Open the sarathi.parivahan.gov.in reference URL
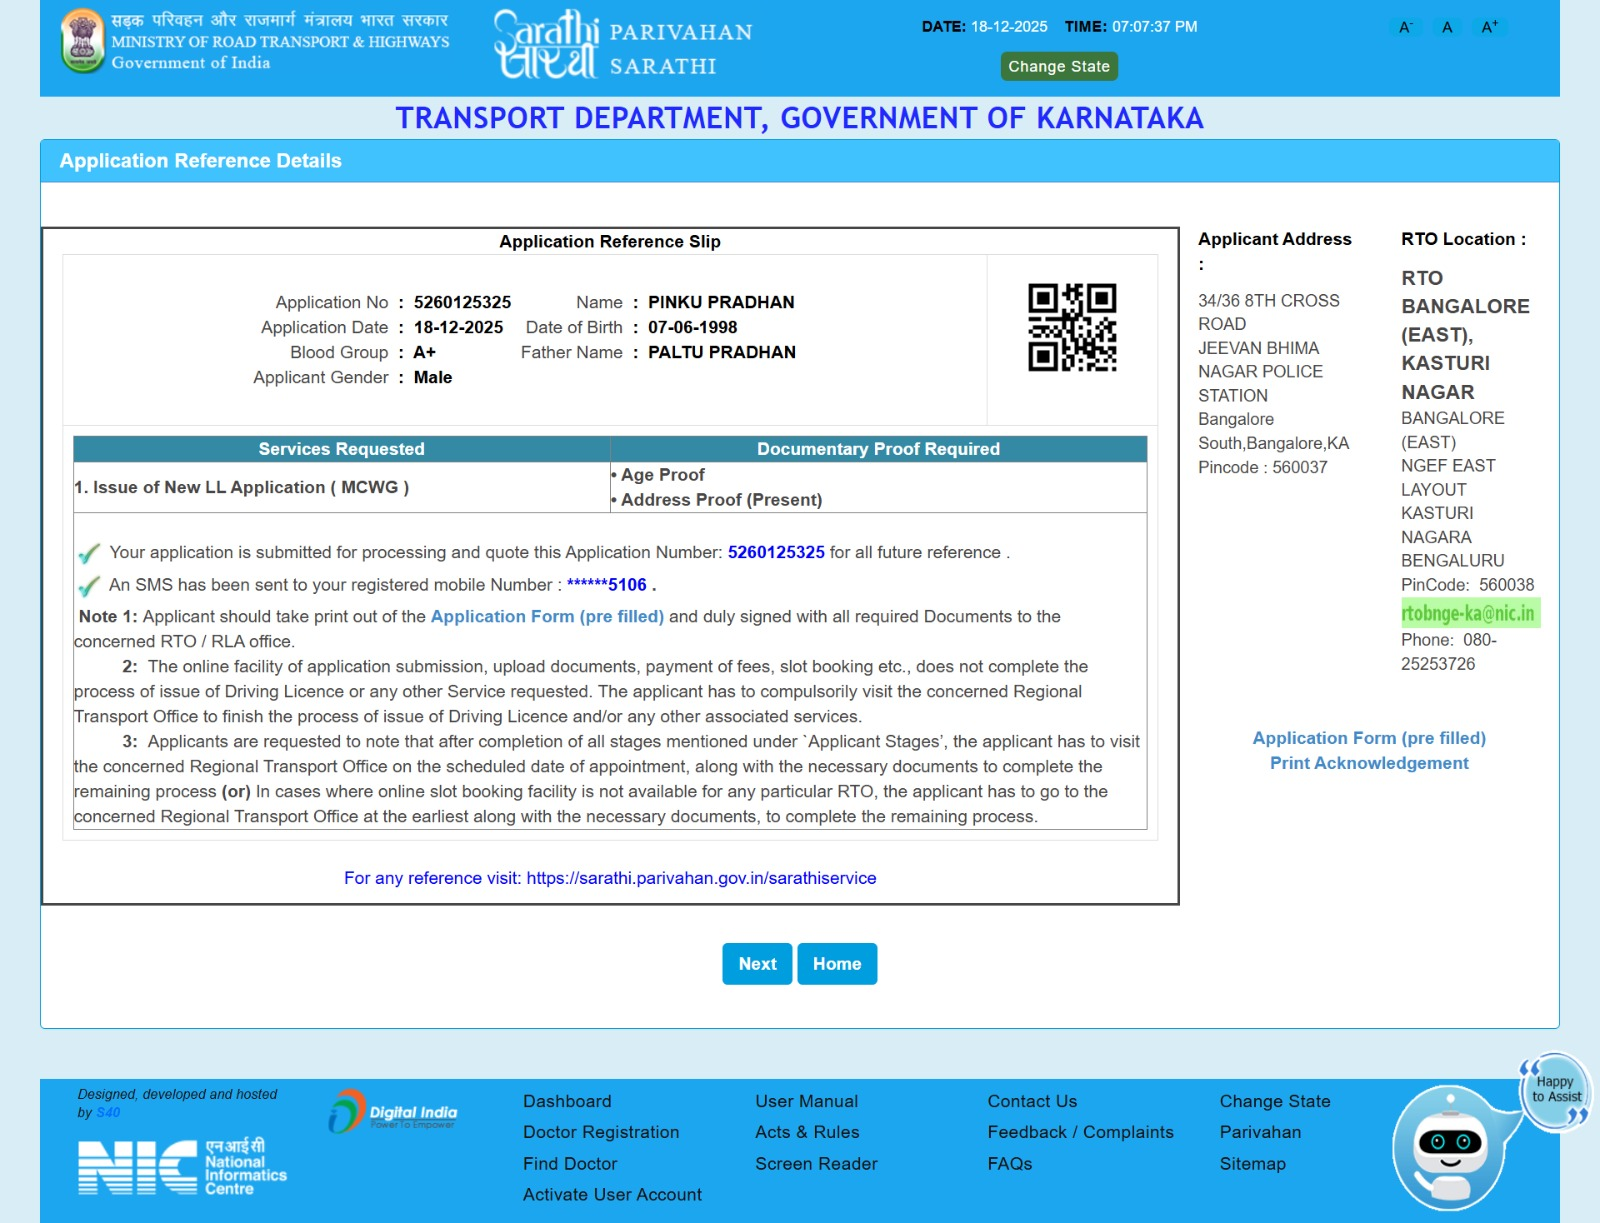This screenshot has height=1223, width=1600. click(x=701, y=878)
